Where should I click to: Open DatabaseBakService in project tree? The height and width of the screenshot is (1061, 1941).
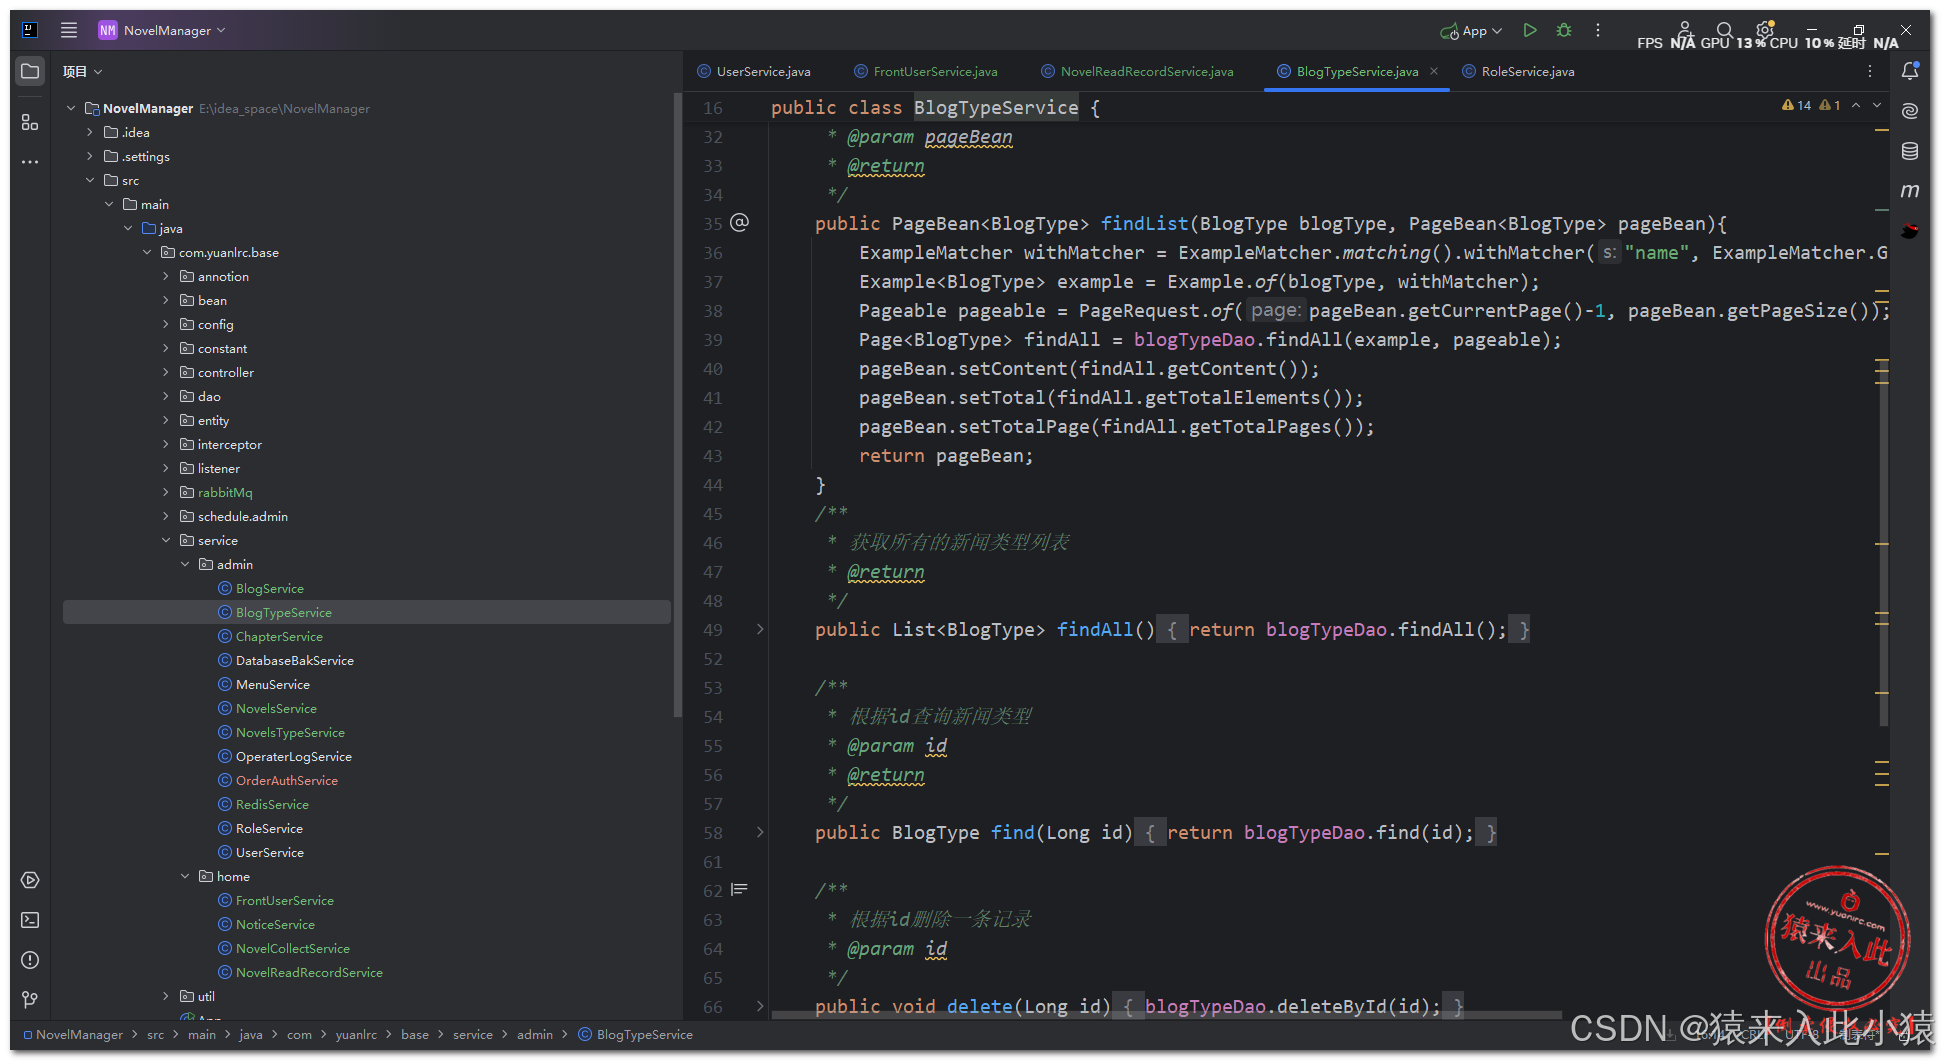[294, 660]
